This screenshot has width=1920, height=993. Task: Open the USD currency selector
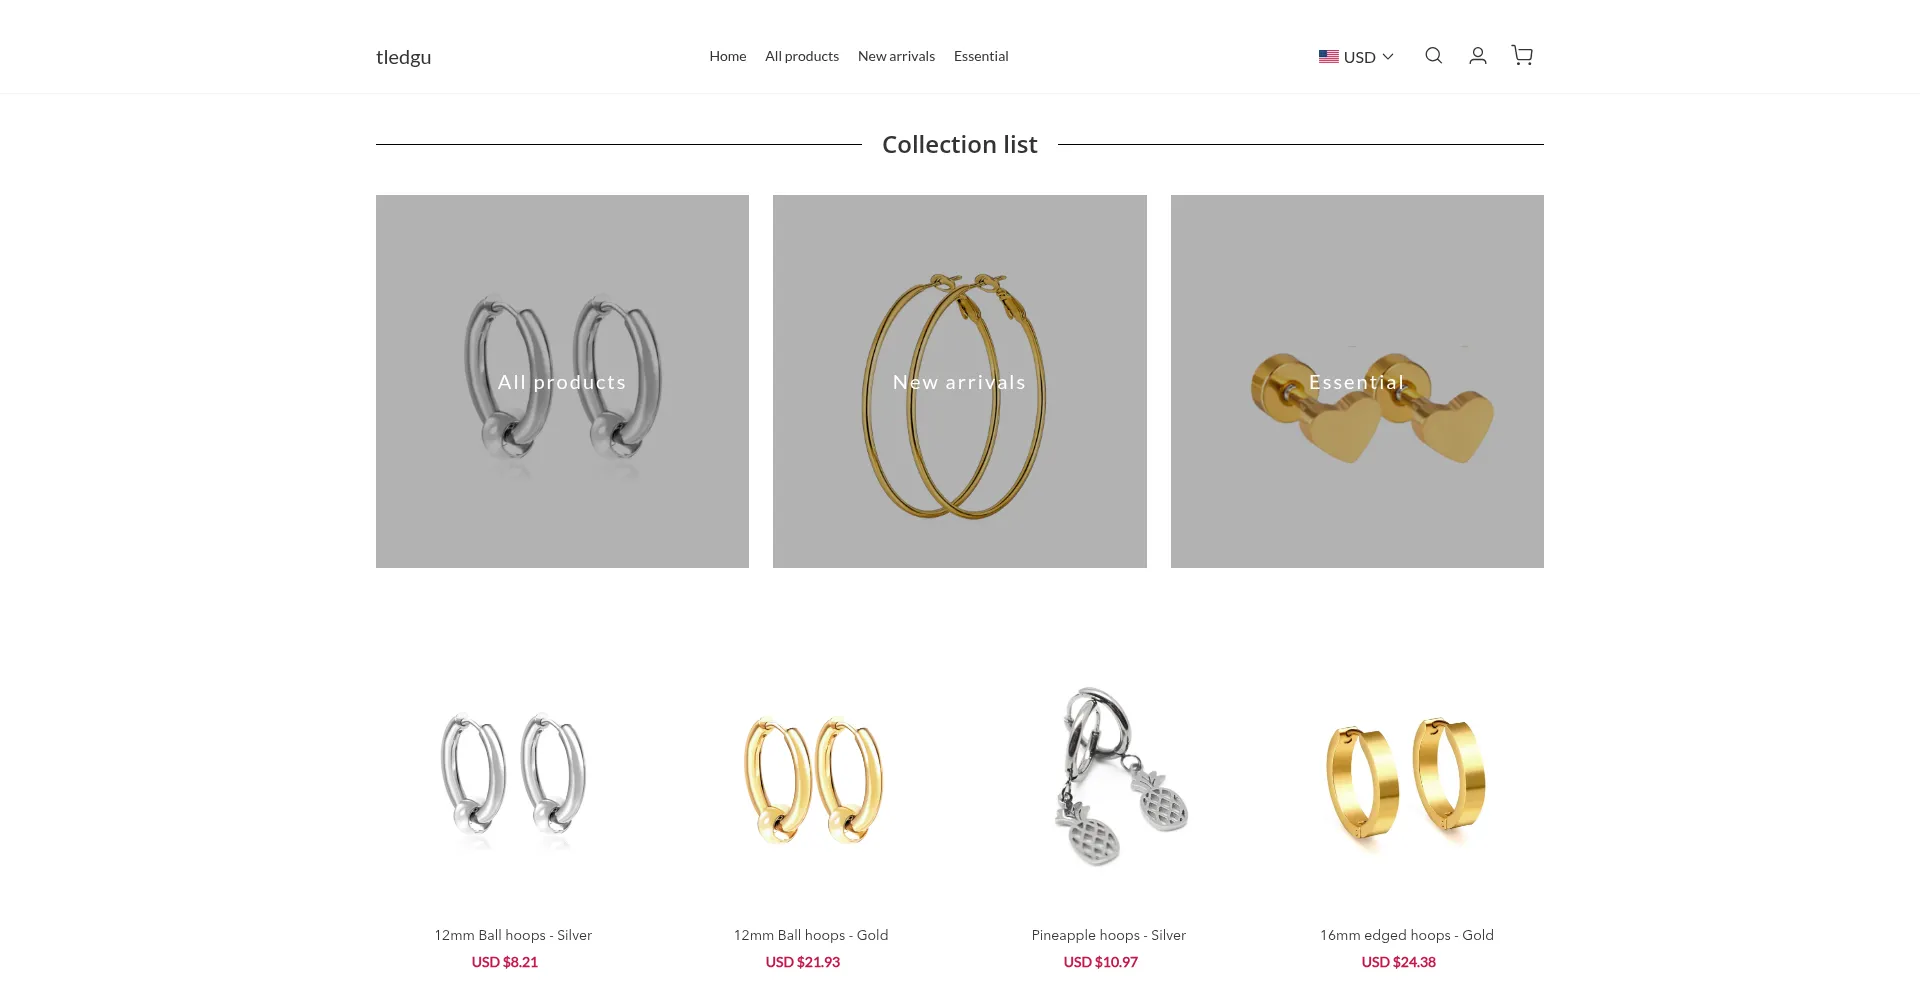point(1356,57)
